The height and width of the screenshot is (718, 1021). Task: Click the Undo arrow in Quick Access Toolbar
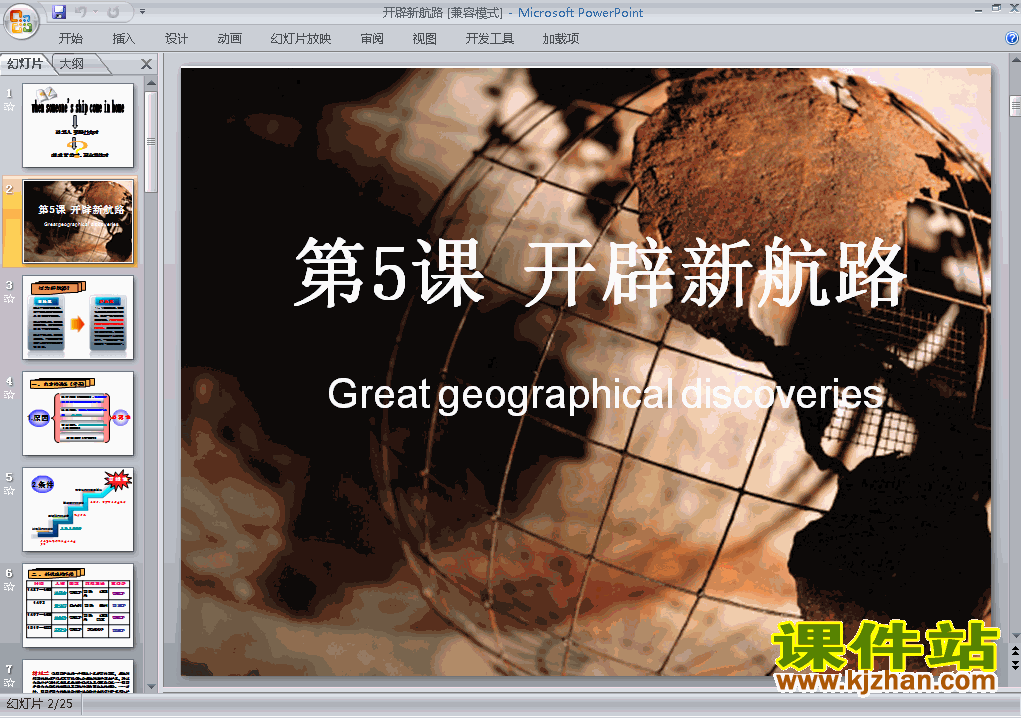[x=80, y=12]
